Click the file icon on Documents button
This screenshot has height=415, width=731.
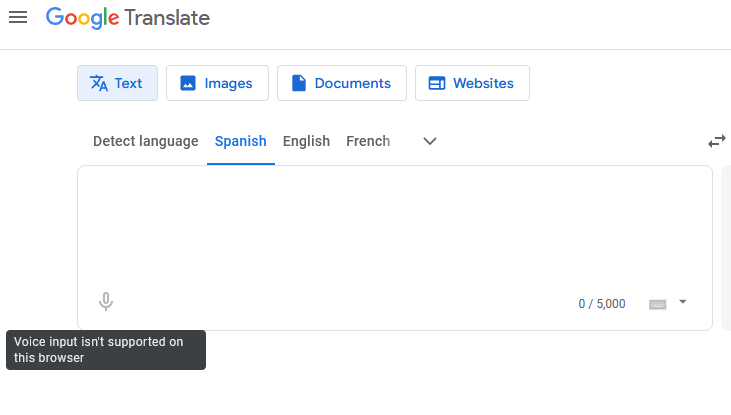pyautogui.click(x=298, y=84)
